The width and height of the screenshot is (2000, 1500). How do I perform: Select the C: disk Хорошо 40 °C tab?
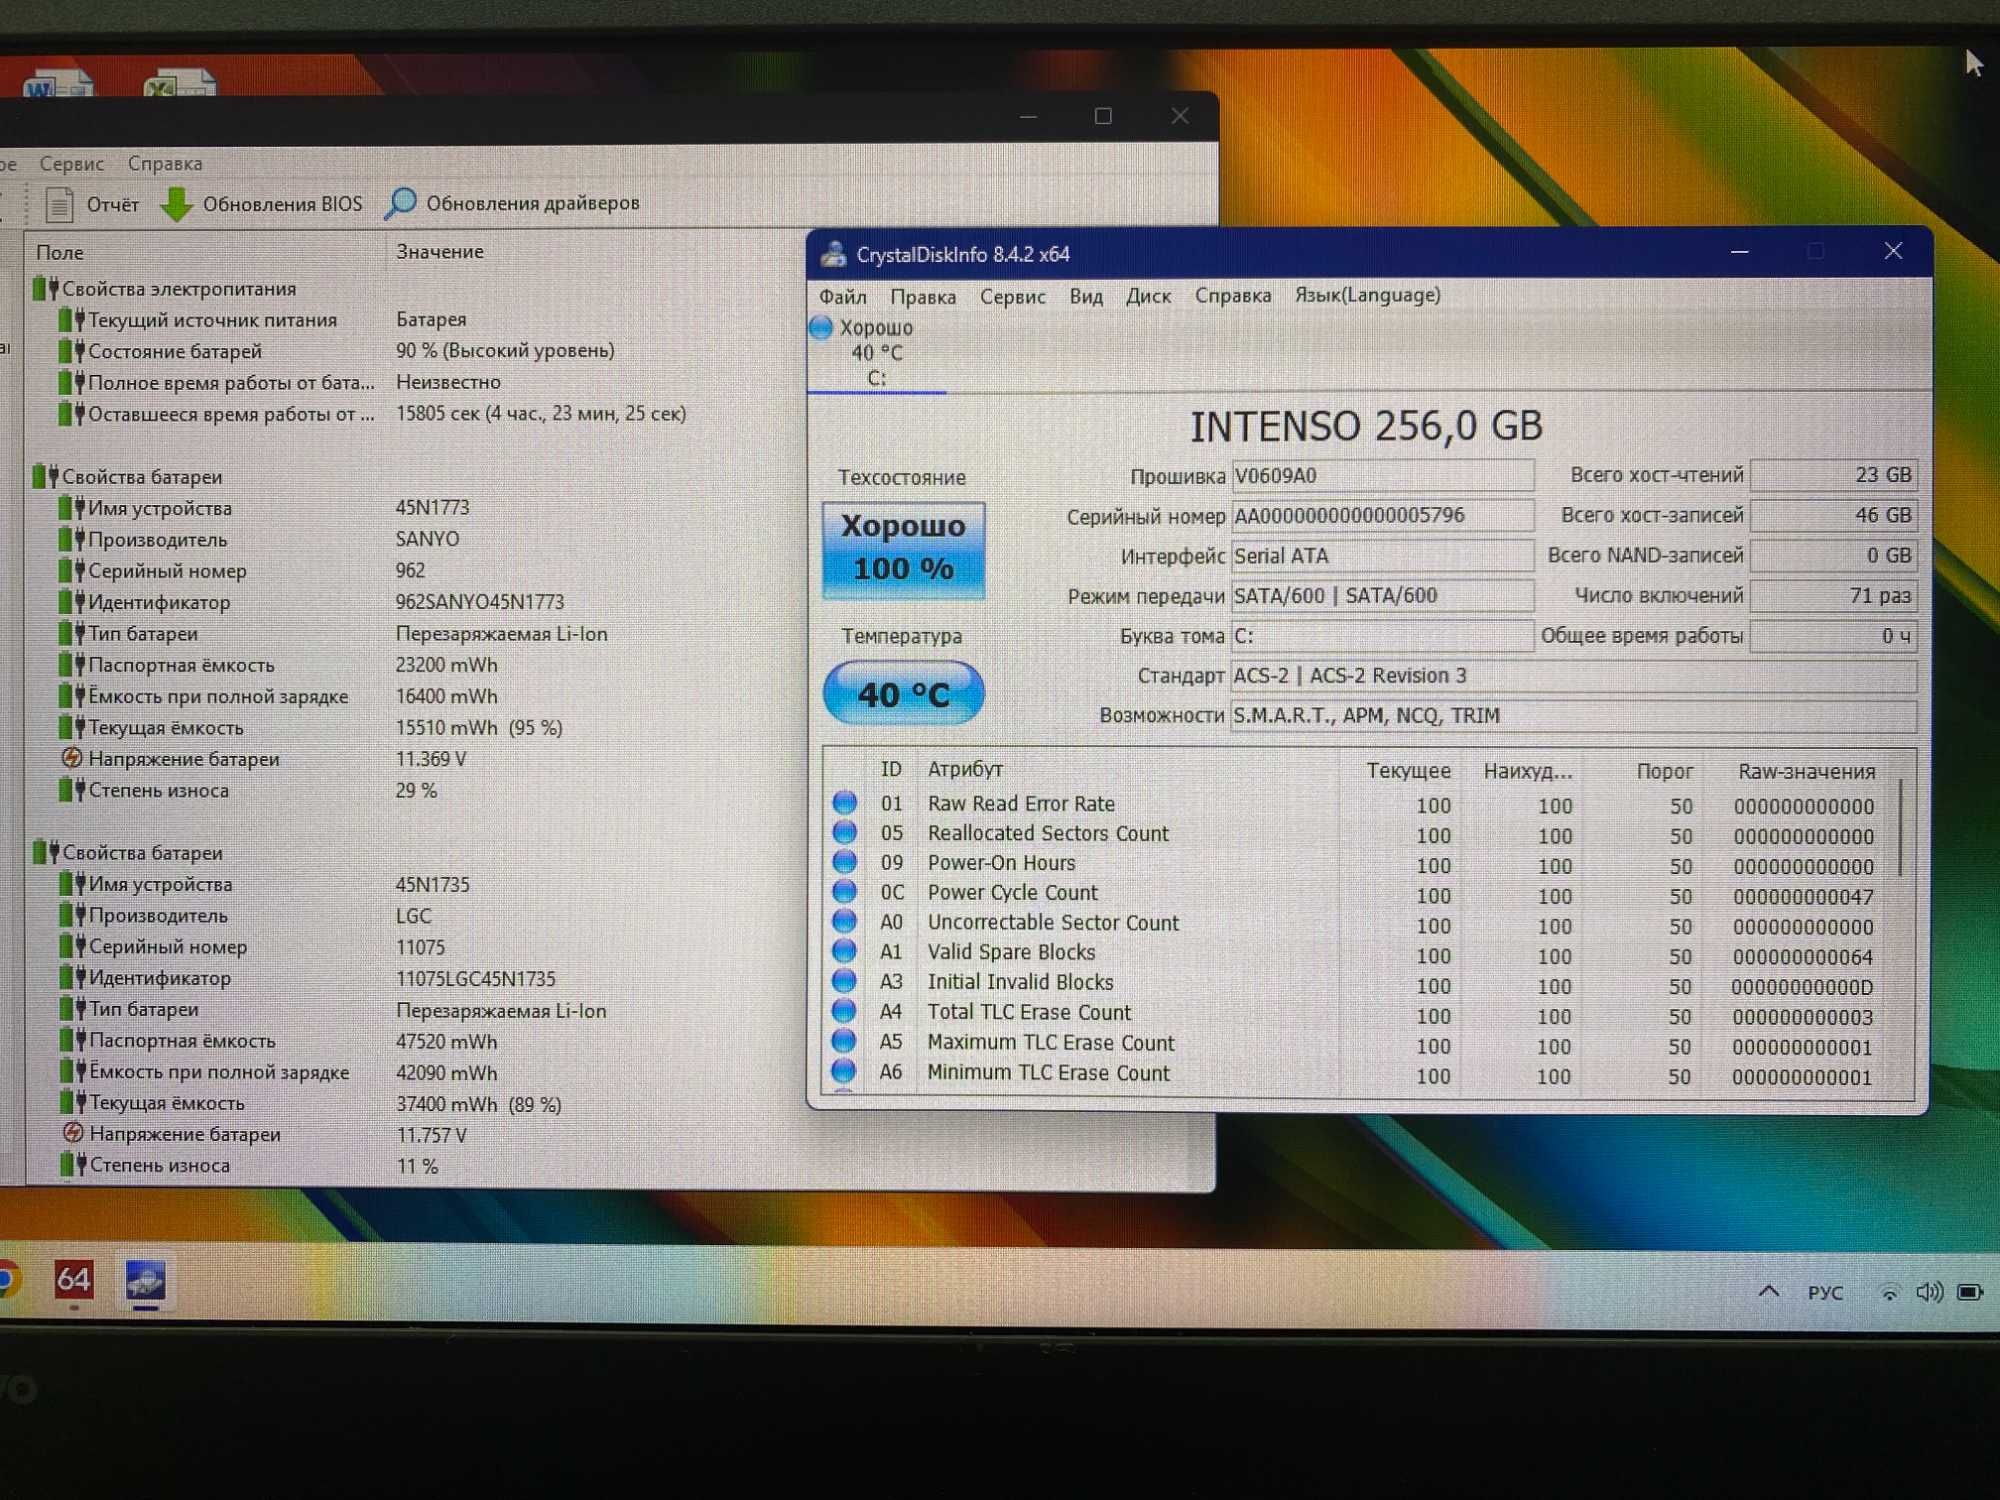[x=875, y=352]
